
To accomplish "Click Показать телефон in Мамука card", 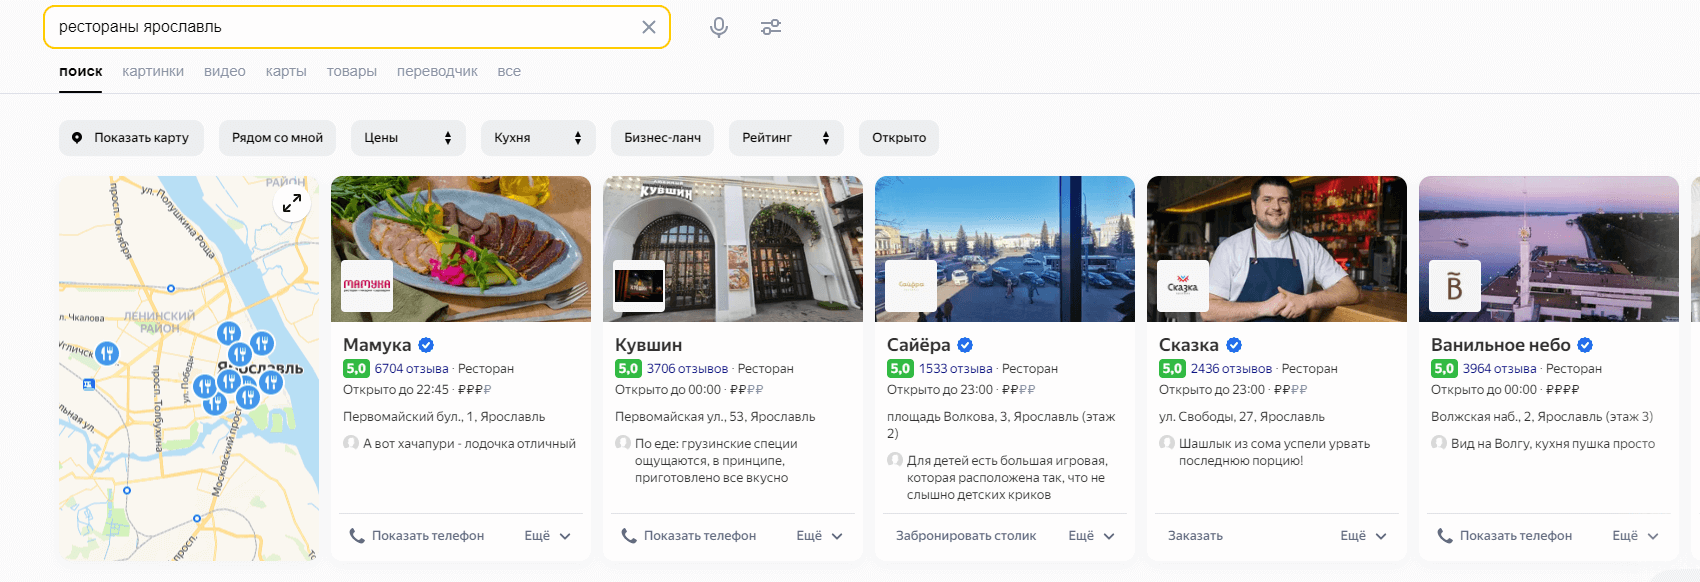I will point(428,536).
